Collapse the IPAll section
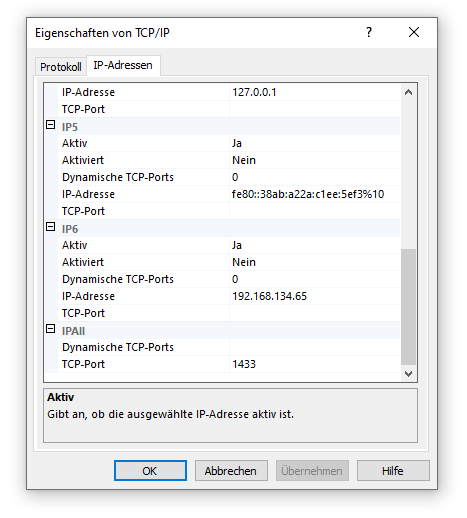 click(50, 329)
